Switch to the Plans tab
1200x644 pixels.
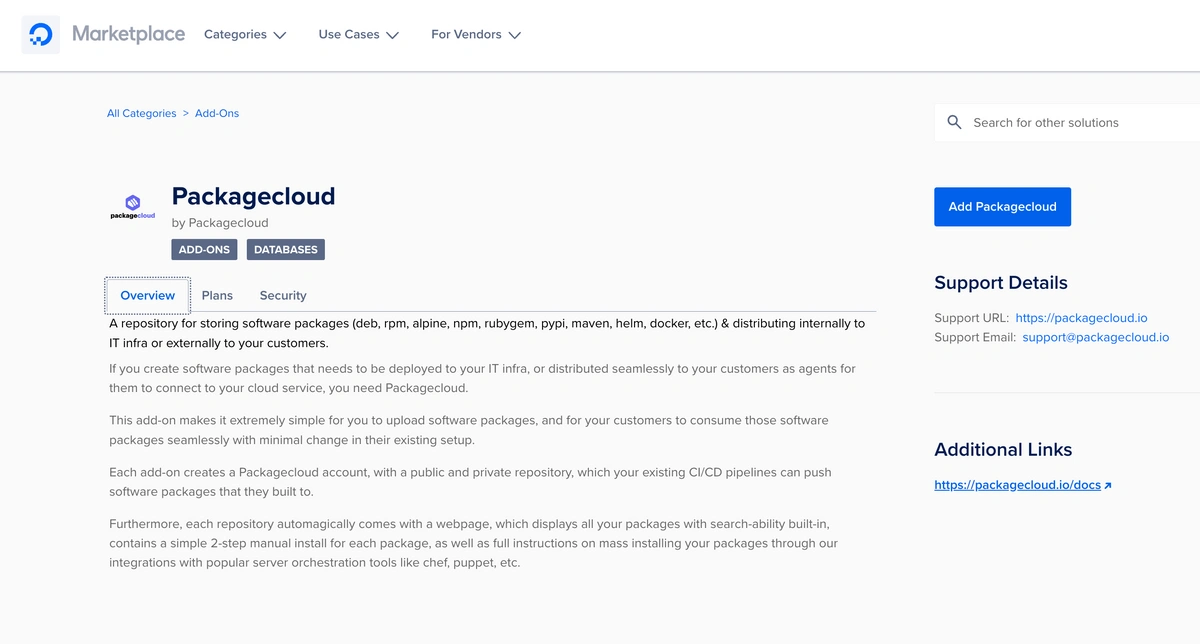(x=217, y=295)
